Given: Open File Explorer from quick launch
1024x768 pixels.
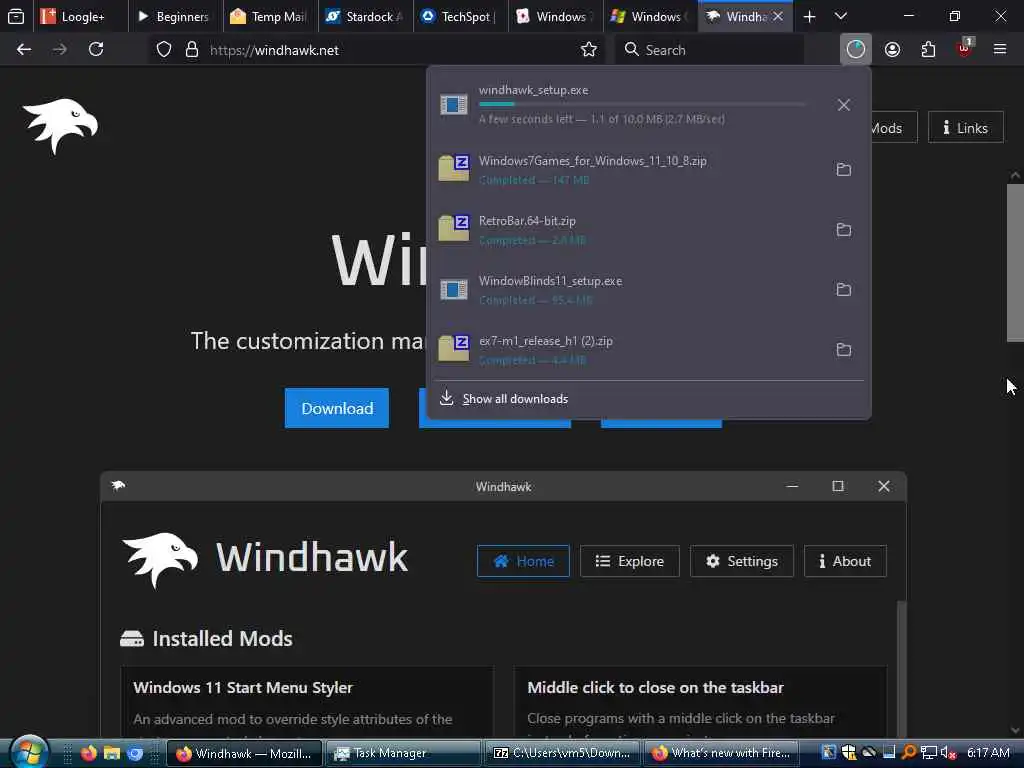Looking at the screenshot, I should point(112,753).
